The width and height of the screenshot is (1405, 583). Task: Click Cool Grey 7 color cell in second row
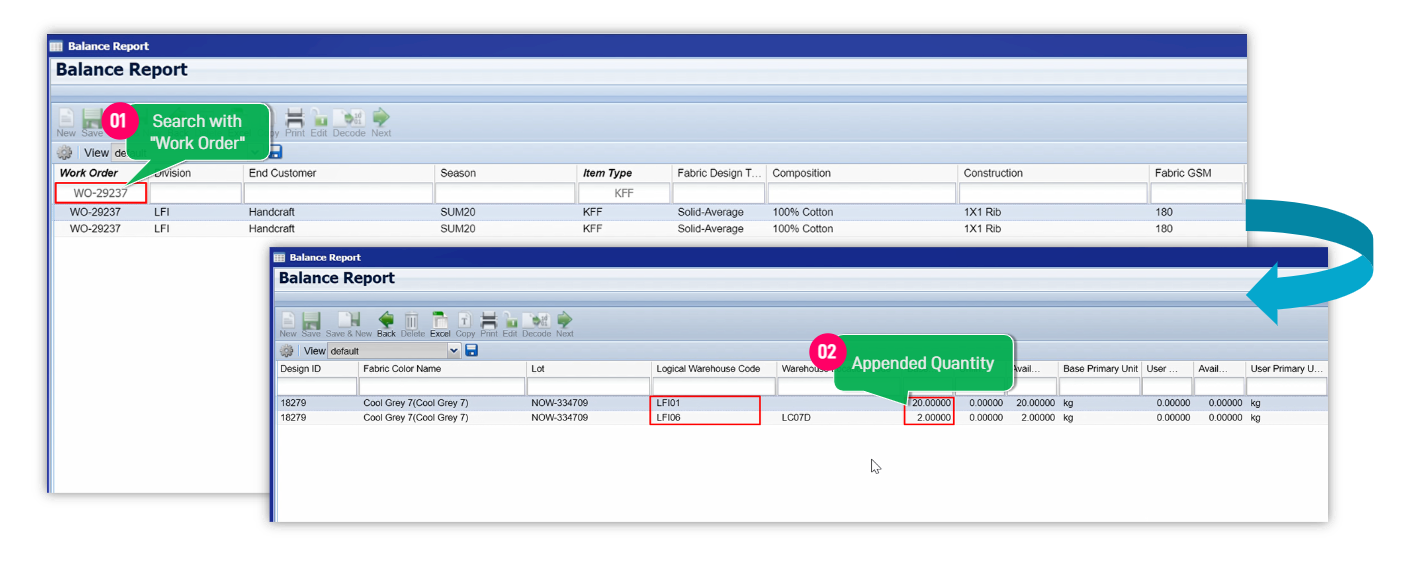(415, 418)
